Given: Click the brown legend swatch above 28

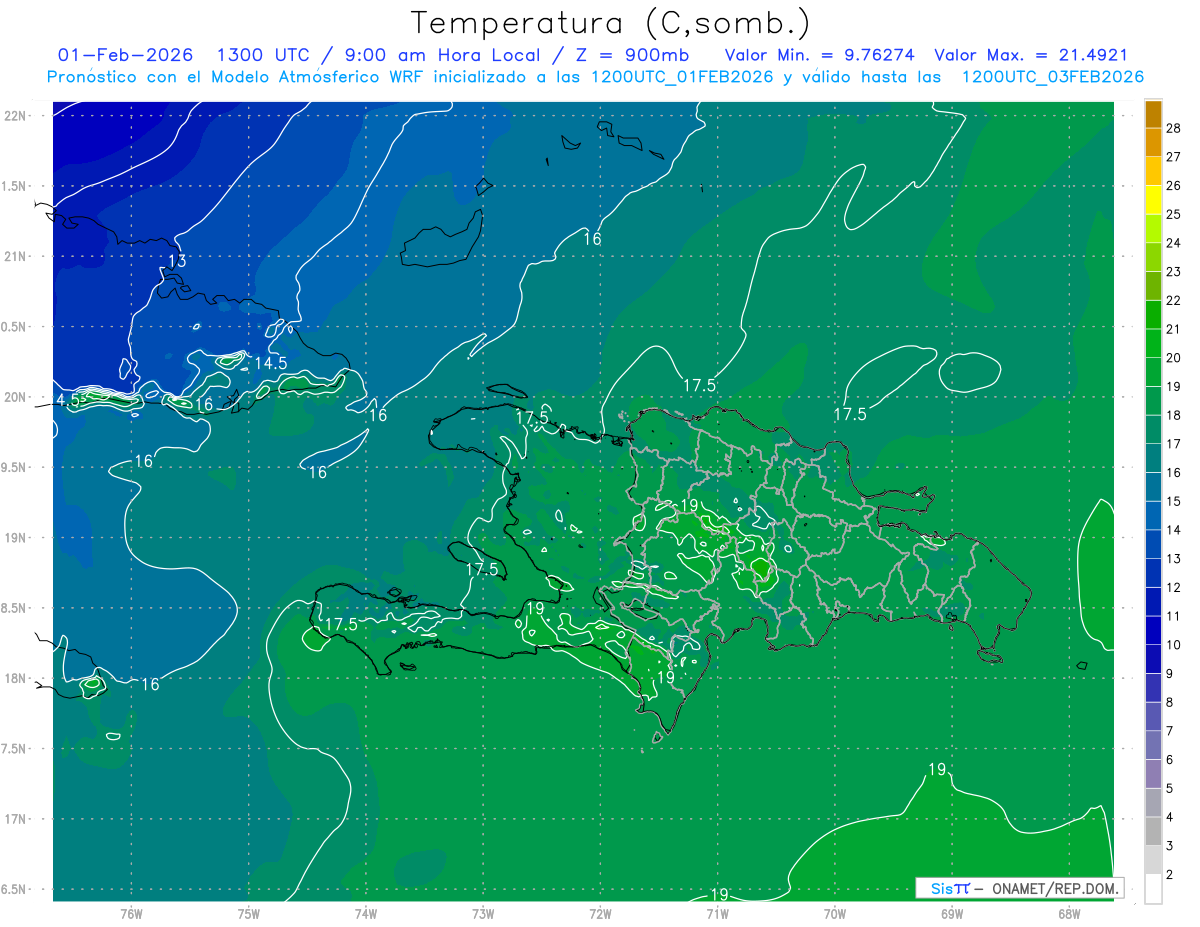Looking at the screenshot, I should click(x=1153, y=114).
